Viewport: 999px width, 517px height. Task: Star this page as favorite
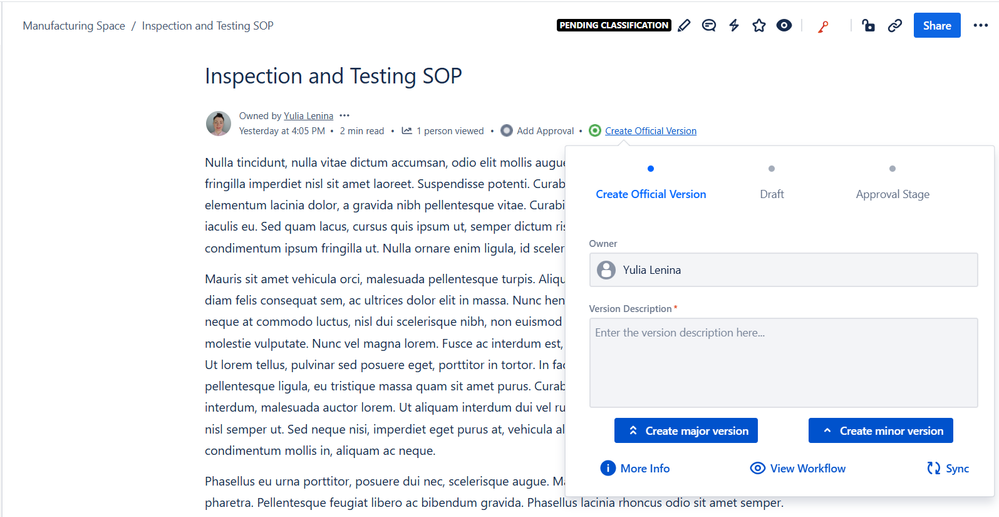[x=759, y=26]
